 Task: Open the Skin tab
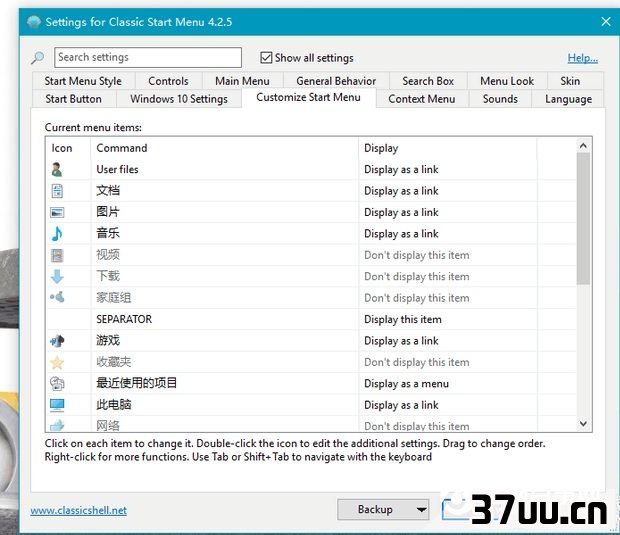(x=570, y=81)
